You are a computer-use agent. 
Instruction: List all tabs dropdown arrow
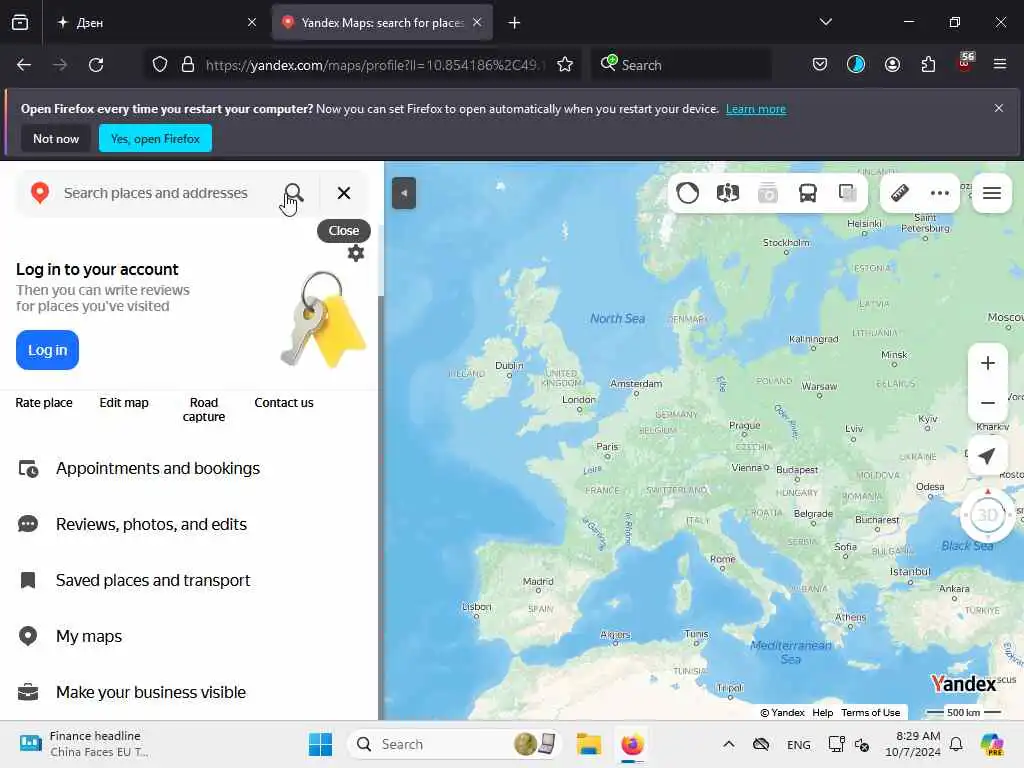[x=825, y=22]
